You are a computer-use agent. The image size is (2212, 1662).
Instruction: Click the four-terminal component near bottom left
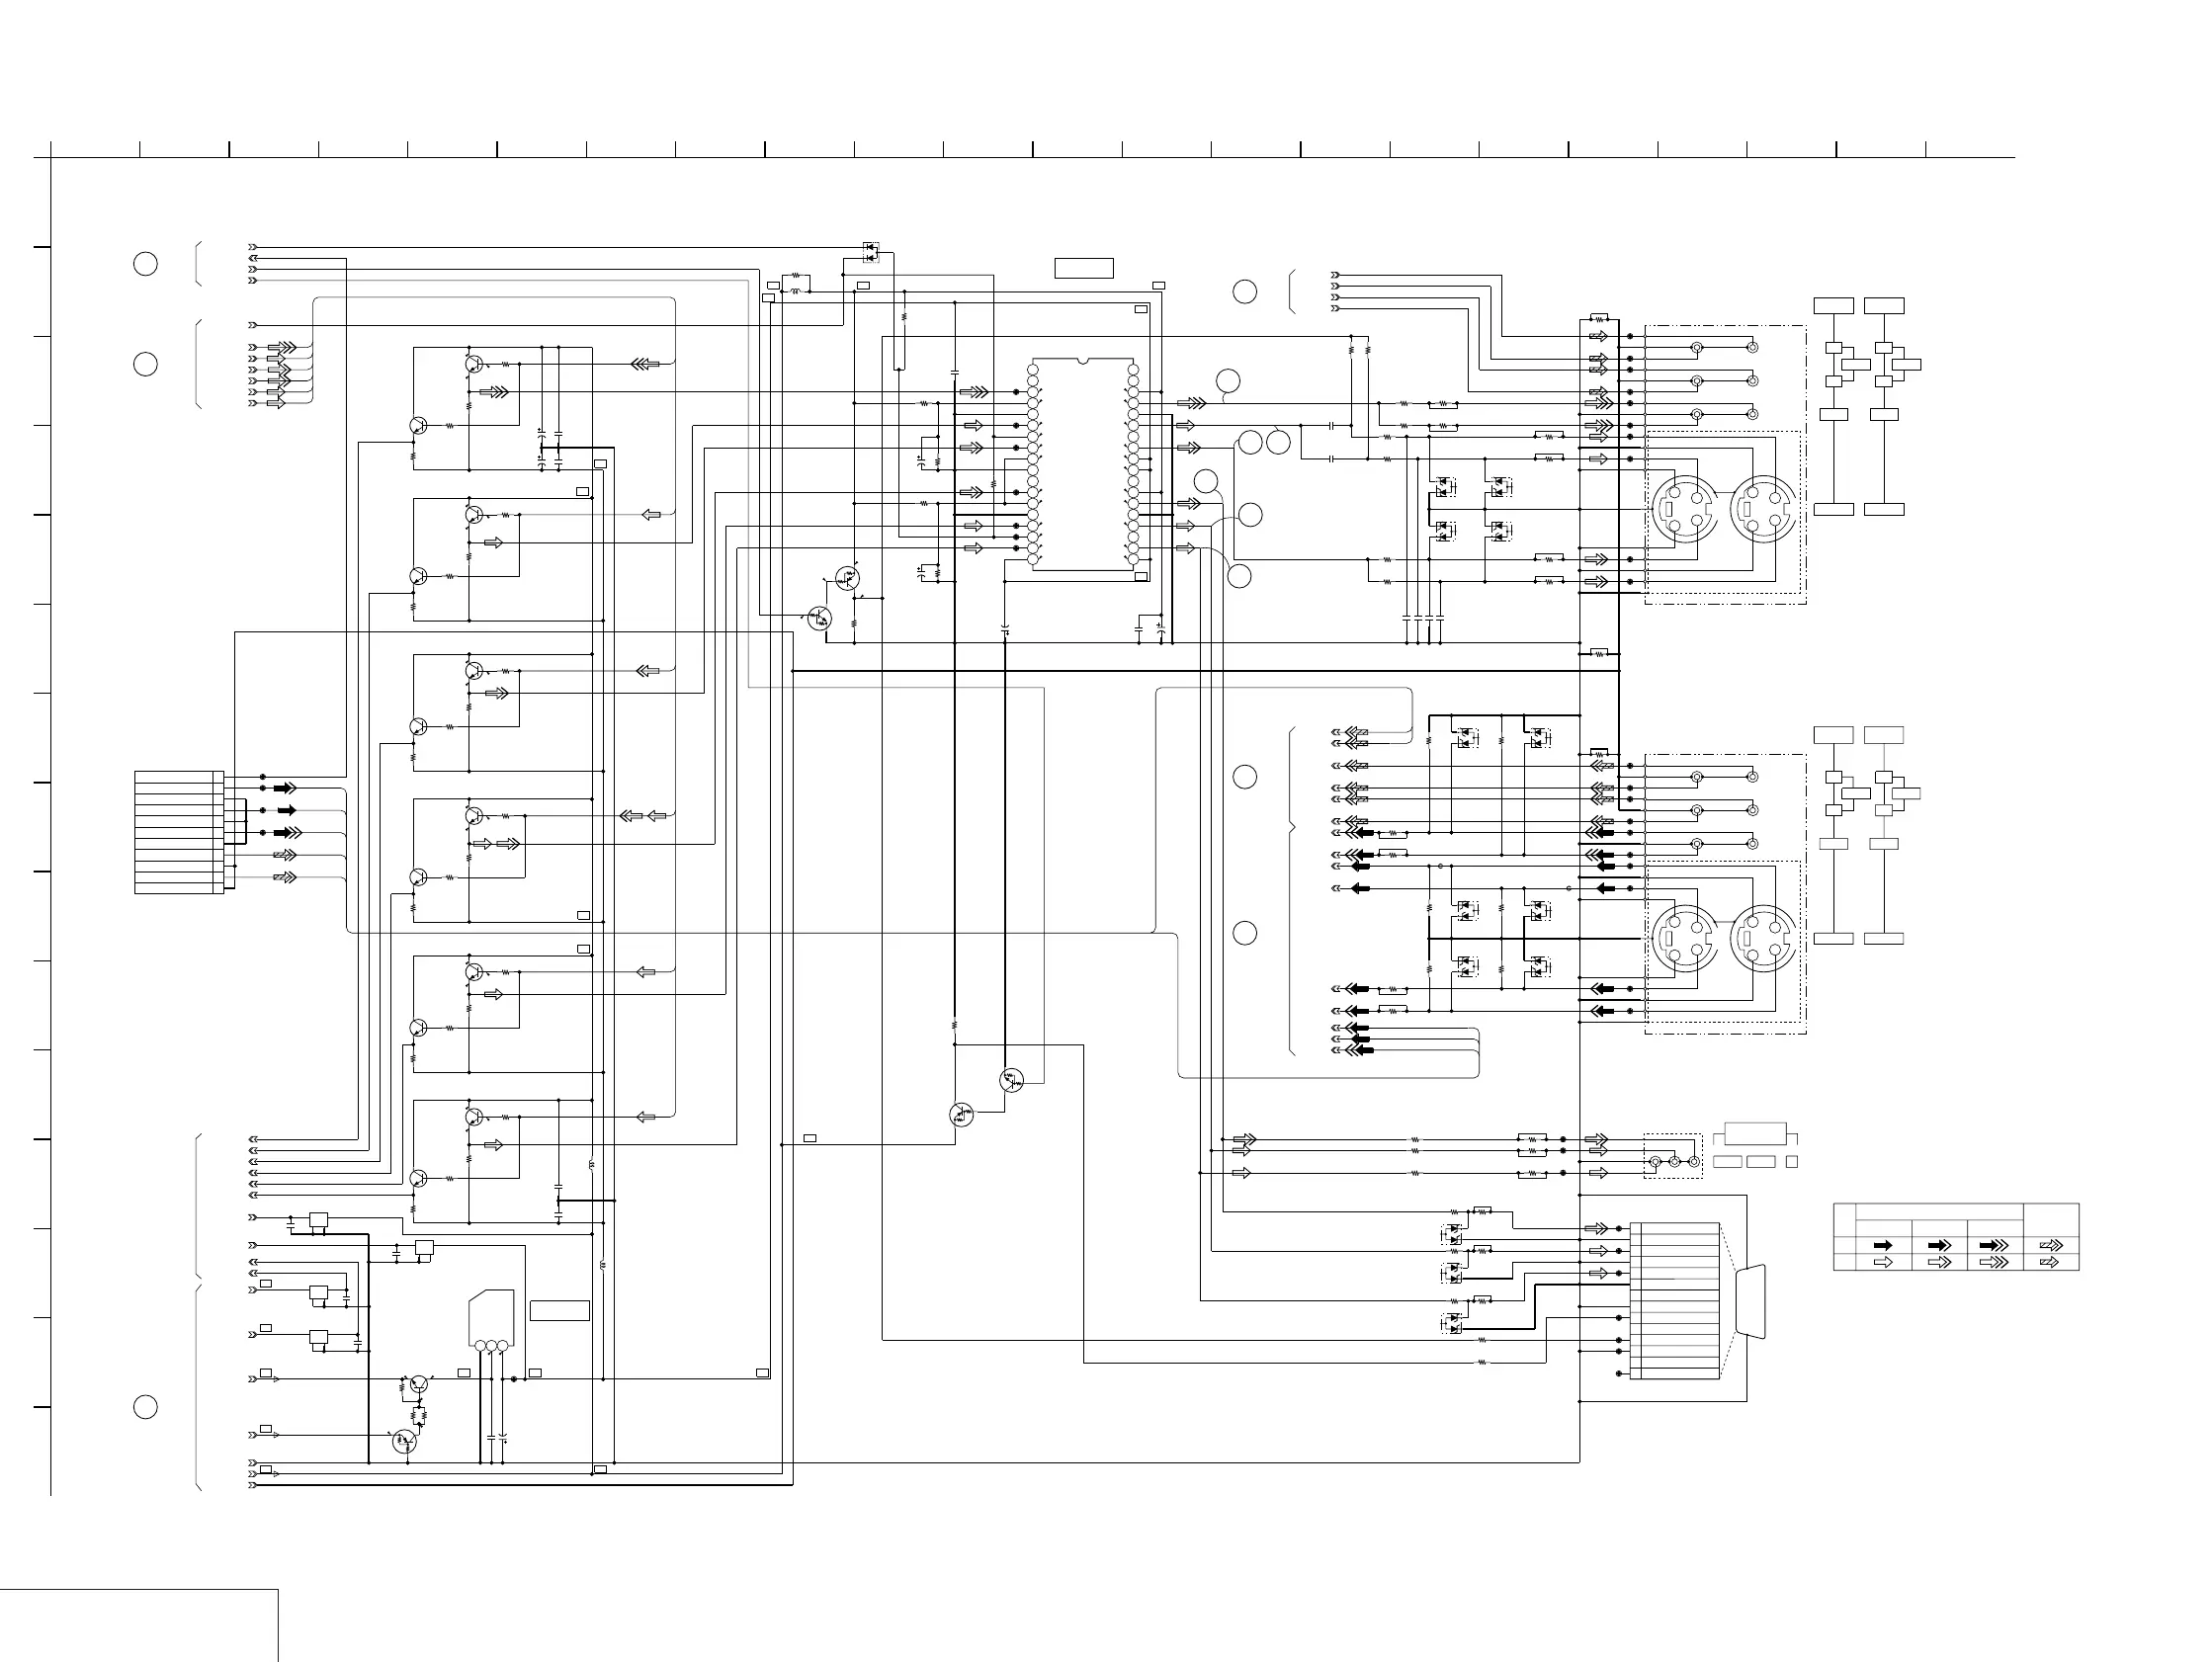point(492,1320)
